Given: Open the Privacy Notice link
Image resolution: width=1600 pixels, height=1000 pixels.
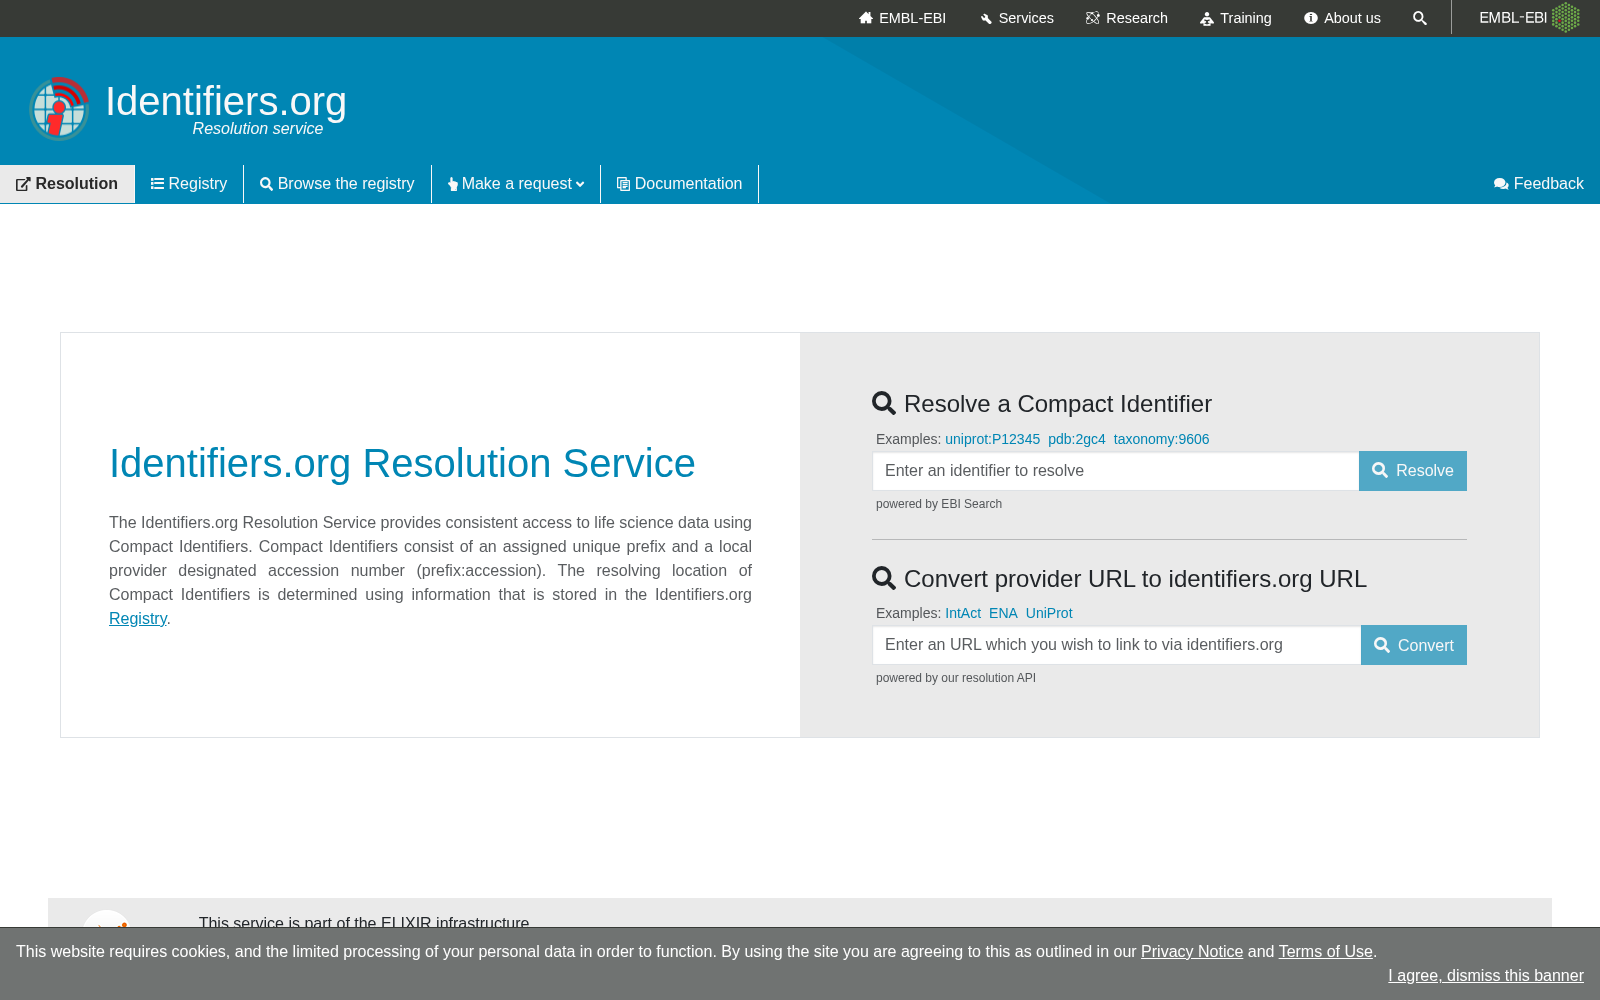Looking at the screenshot, I should pos(1192,952).
